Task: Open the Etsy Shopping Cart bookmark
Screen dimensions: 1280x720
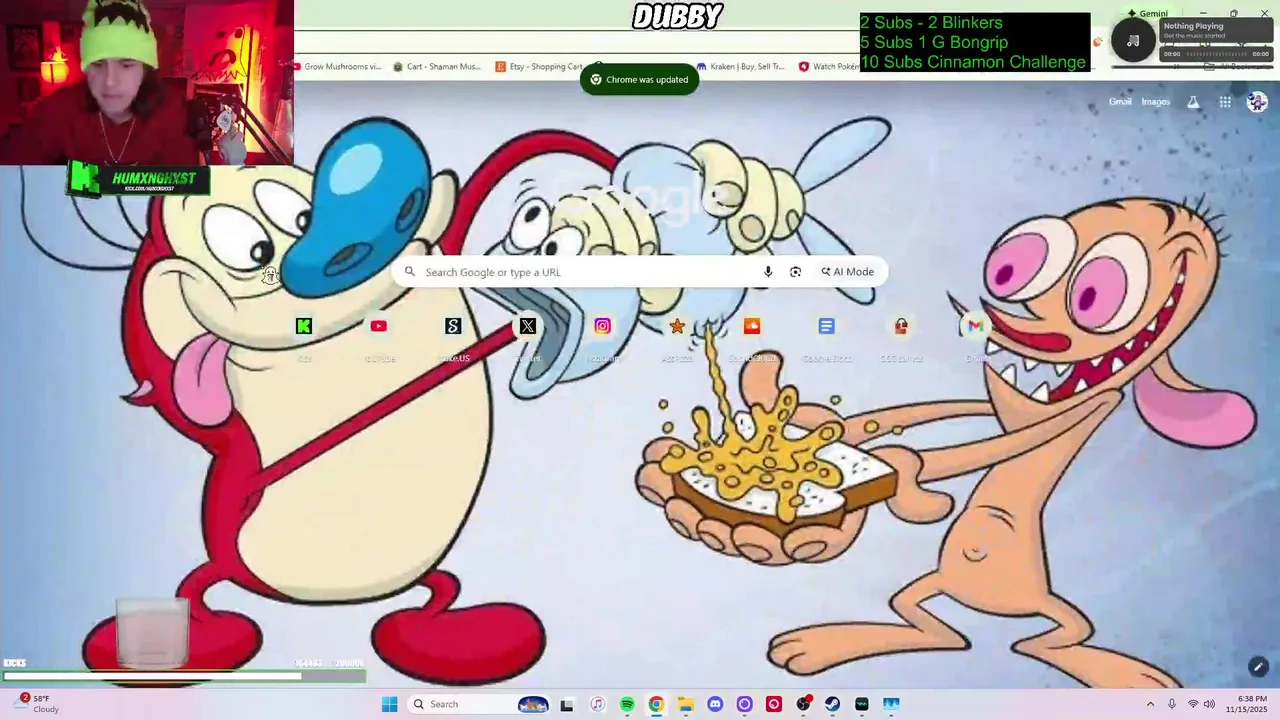Action: point(539,67)
